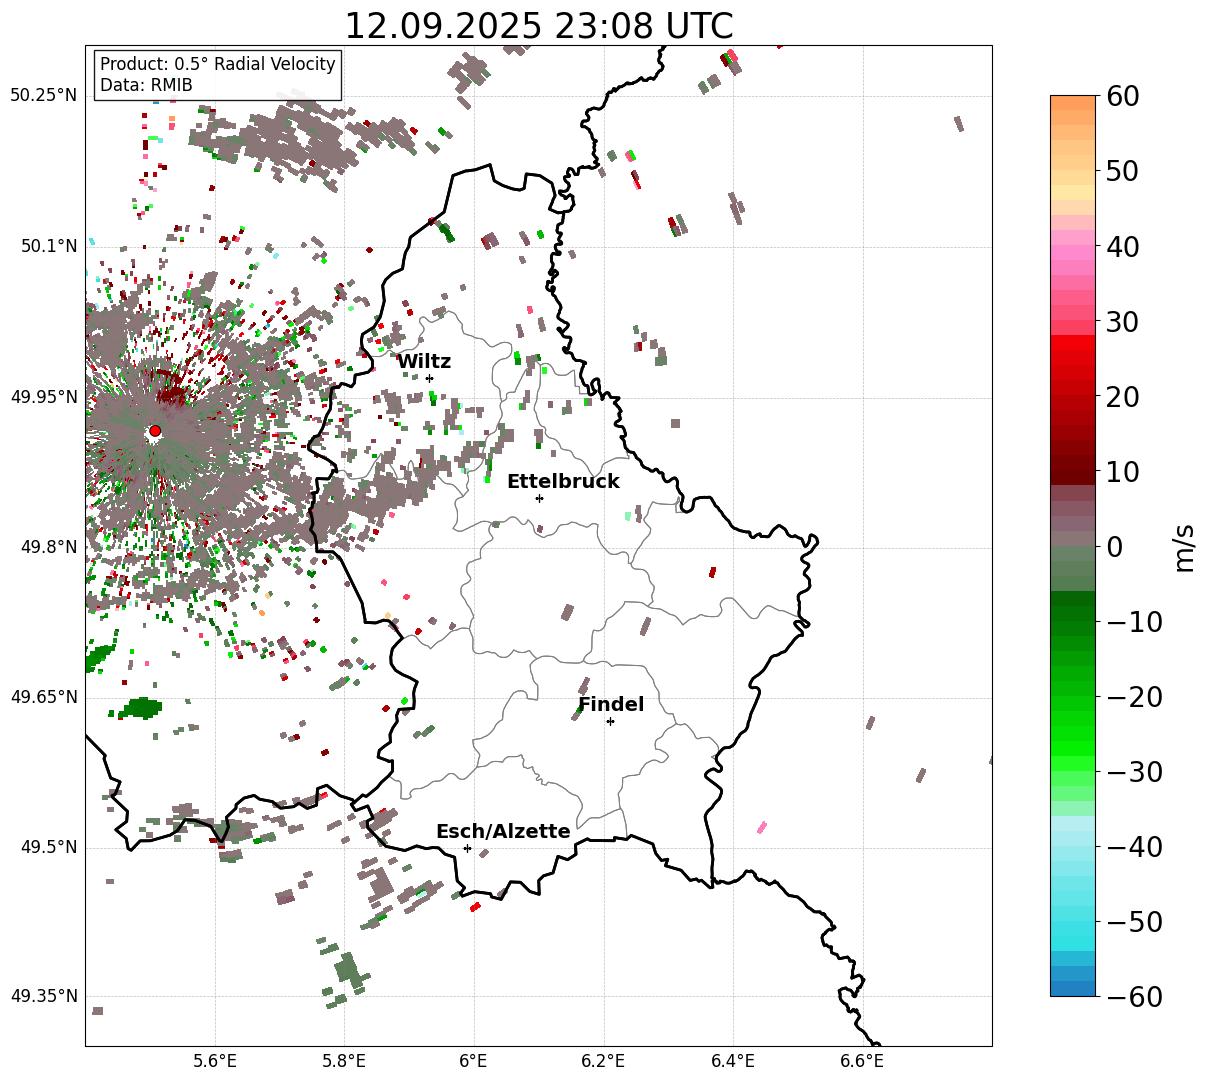Click the m/s colorbar unit label
The image size is (1207, 1081).
pyautogui.click(x=1185, y=546)
